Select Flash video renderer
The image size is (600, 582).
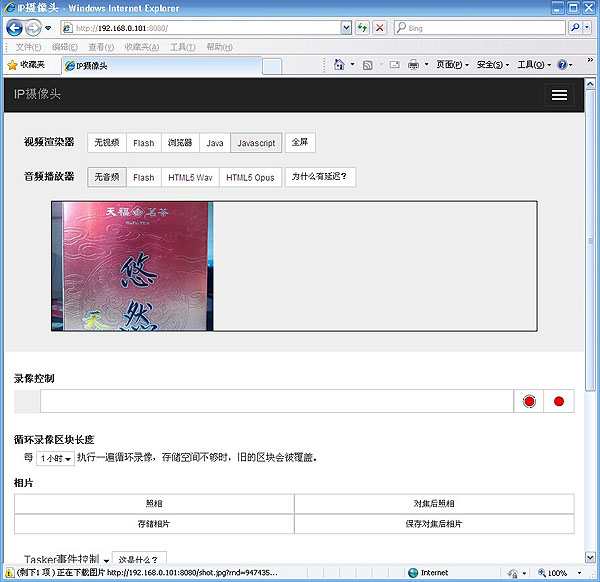143,143
